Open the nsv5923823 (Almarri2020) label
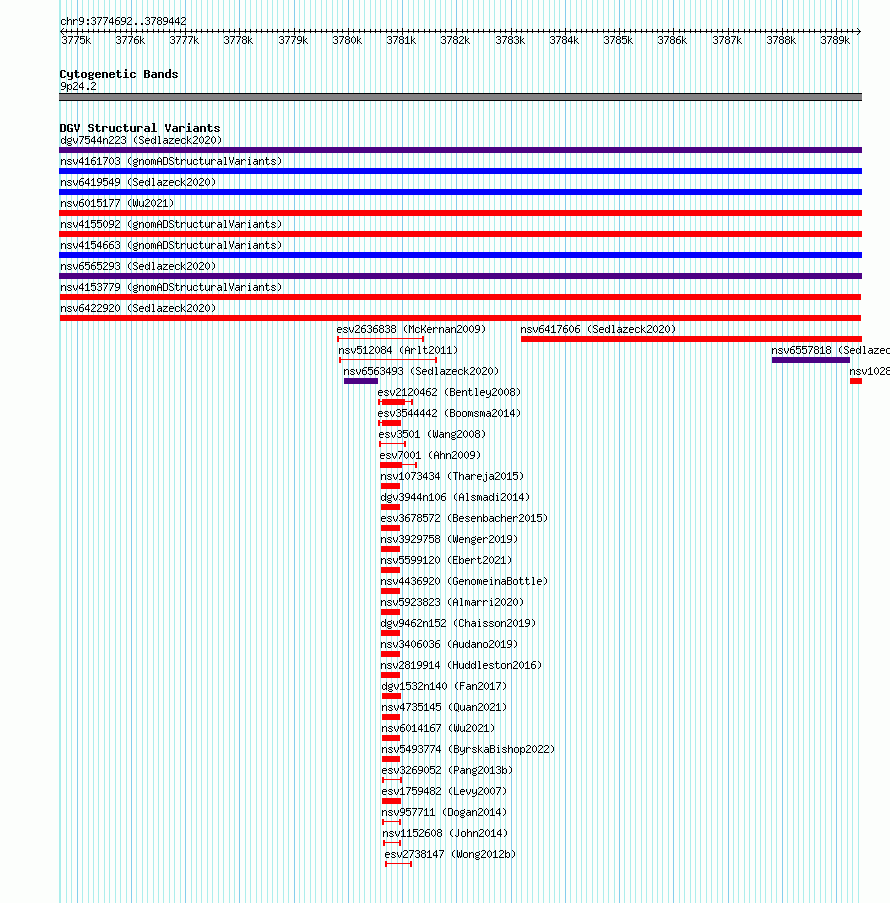 tap(452, 602)
